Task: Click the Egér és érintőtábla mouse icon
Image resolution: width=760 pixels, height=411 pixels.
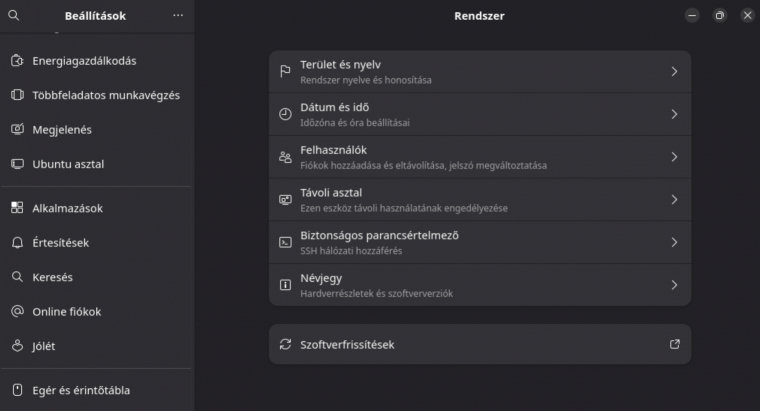Action: coord(17,390)
